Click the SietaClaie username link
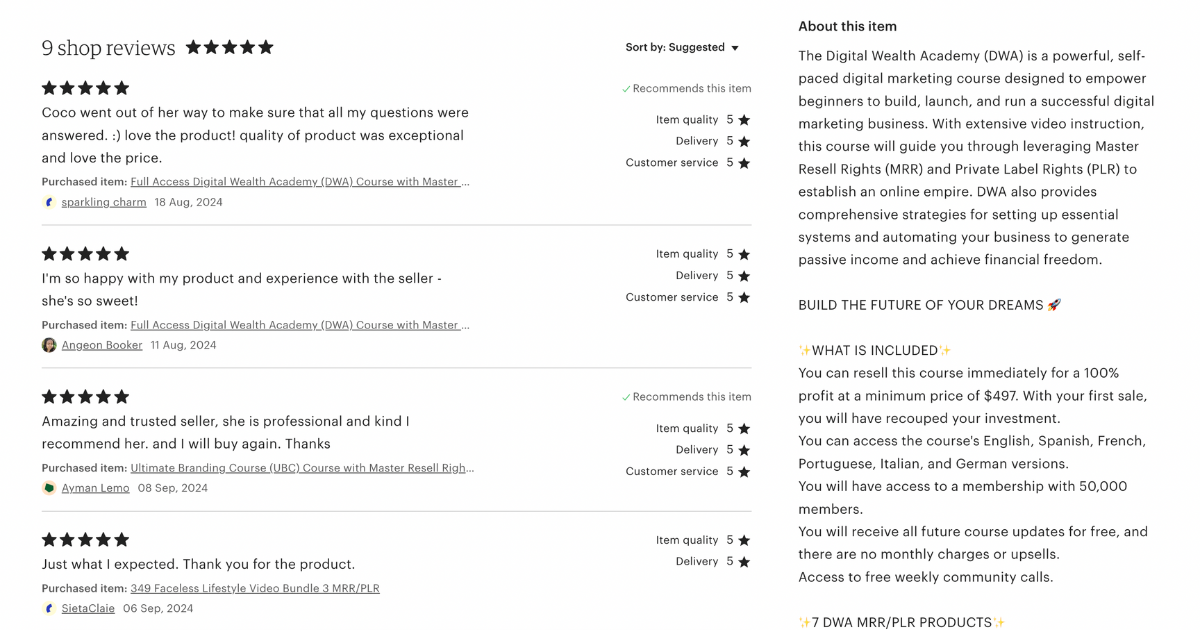This screenshot has height=630, width=1200. tap(88, 608)
